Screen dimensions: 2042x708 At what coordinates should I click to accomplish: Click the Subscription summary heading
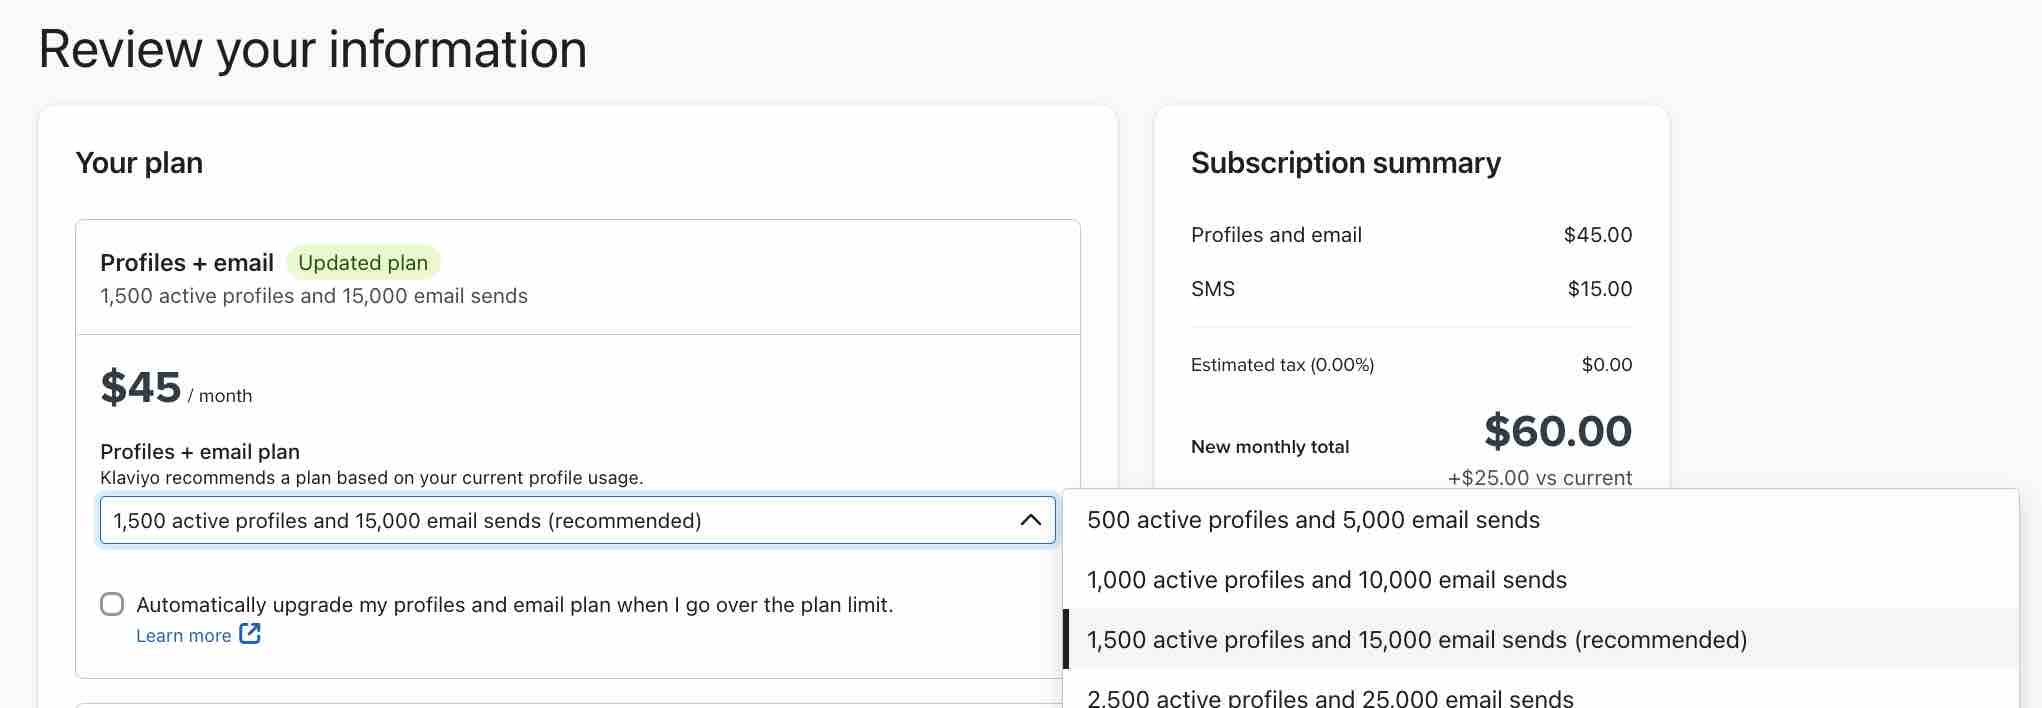point(1345,163)
